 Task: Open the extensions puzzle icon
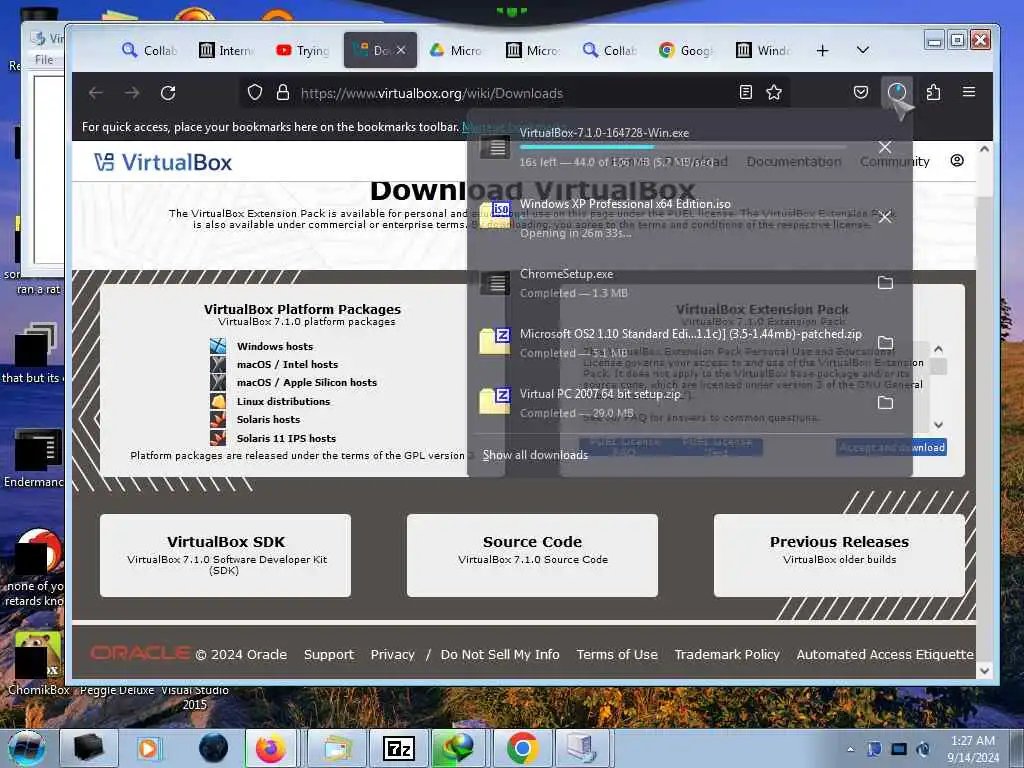[933, 93]
